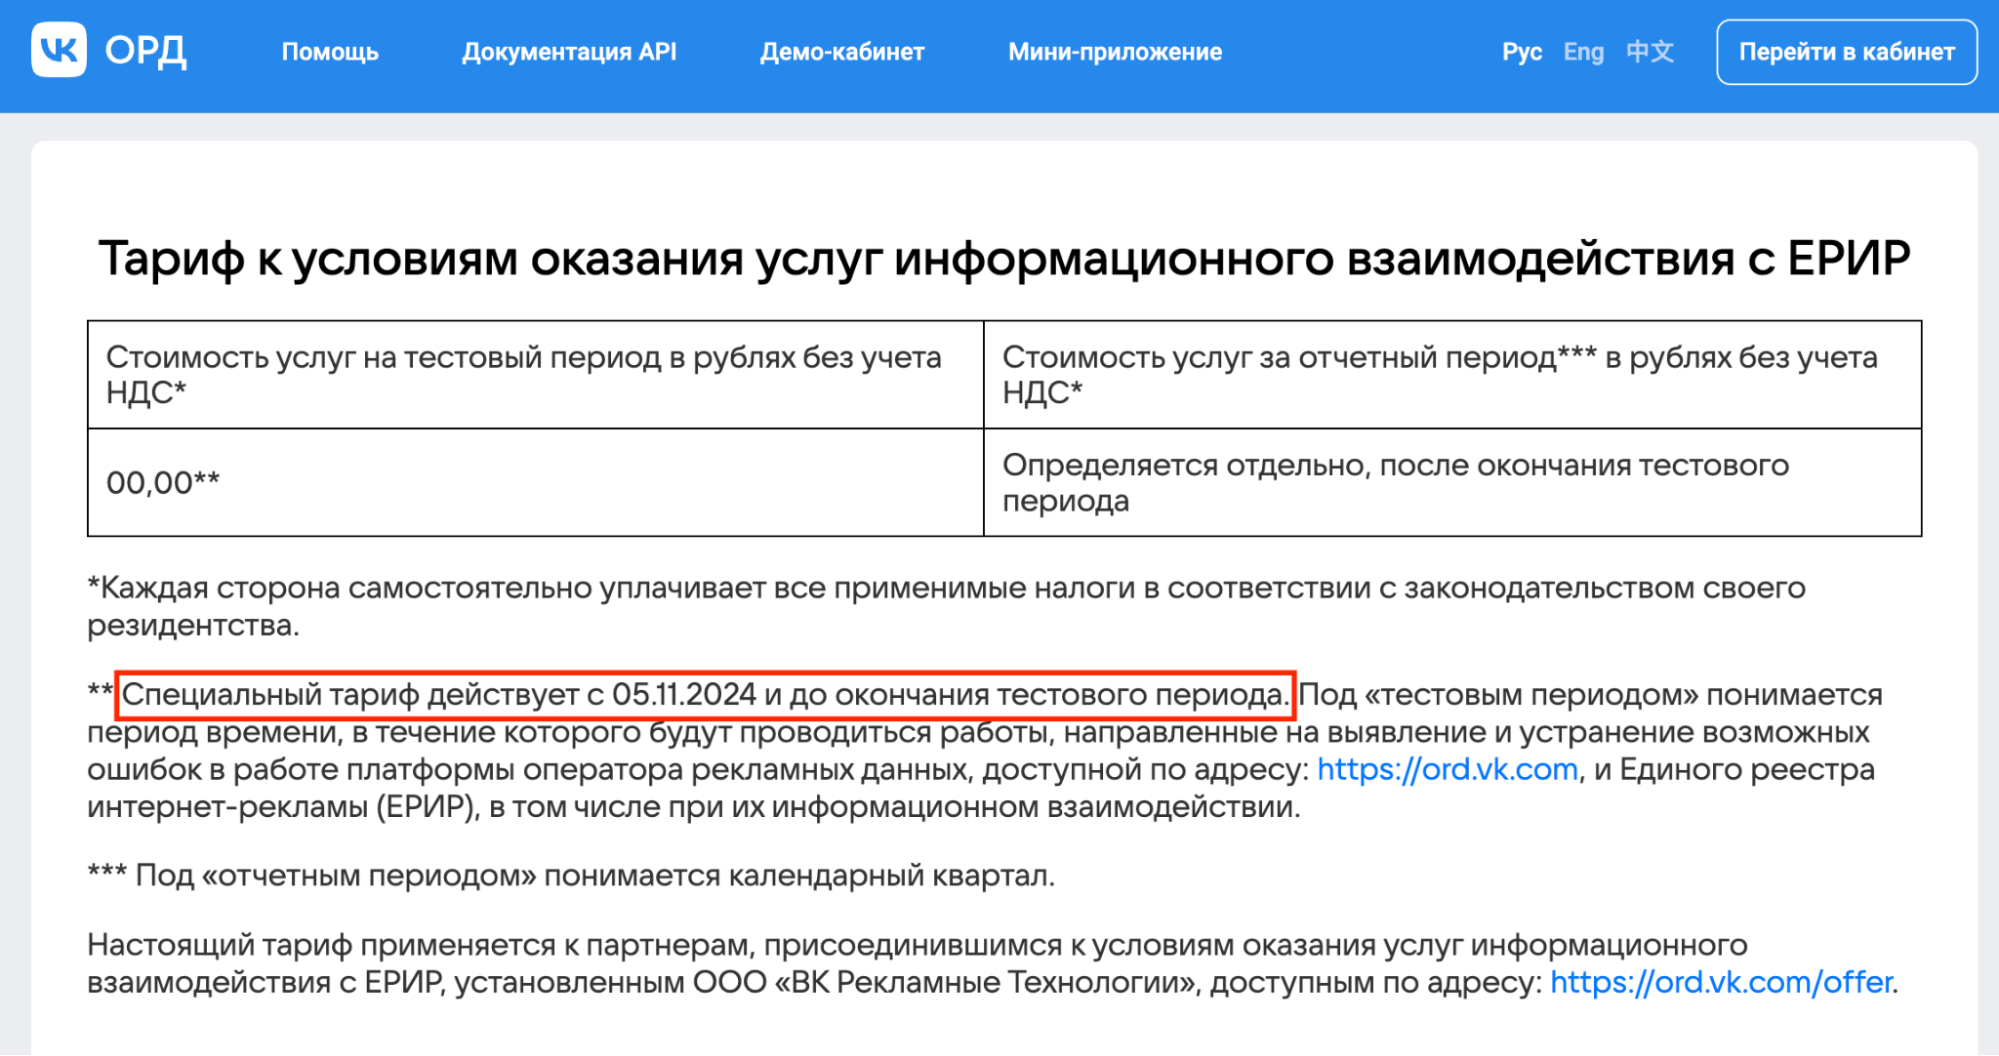
Task: Click the footnote defining отчетным периодом
Action: coord(571,876)
